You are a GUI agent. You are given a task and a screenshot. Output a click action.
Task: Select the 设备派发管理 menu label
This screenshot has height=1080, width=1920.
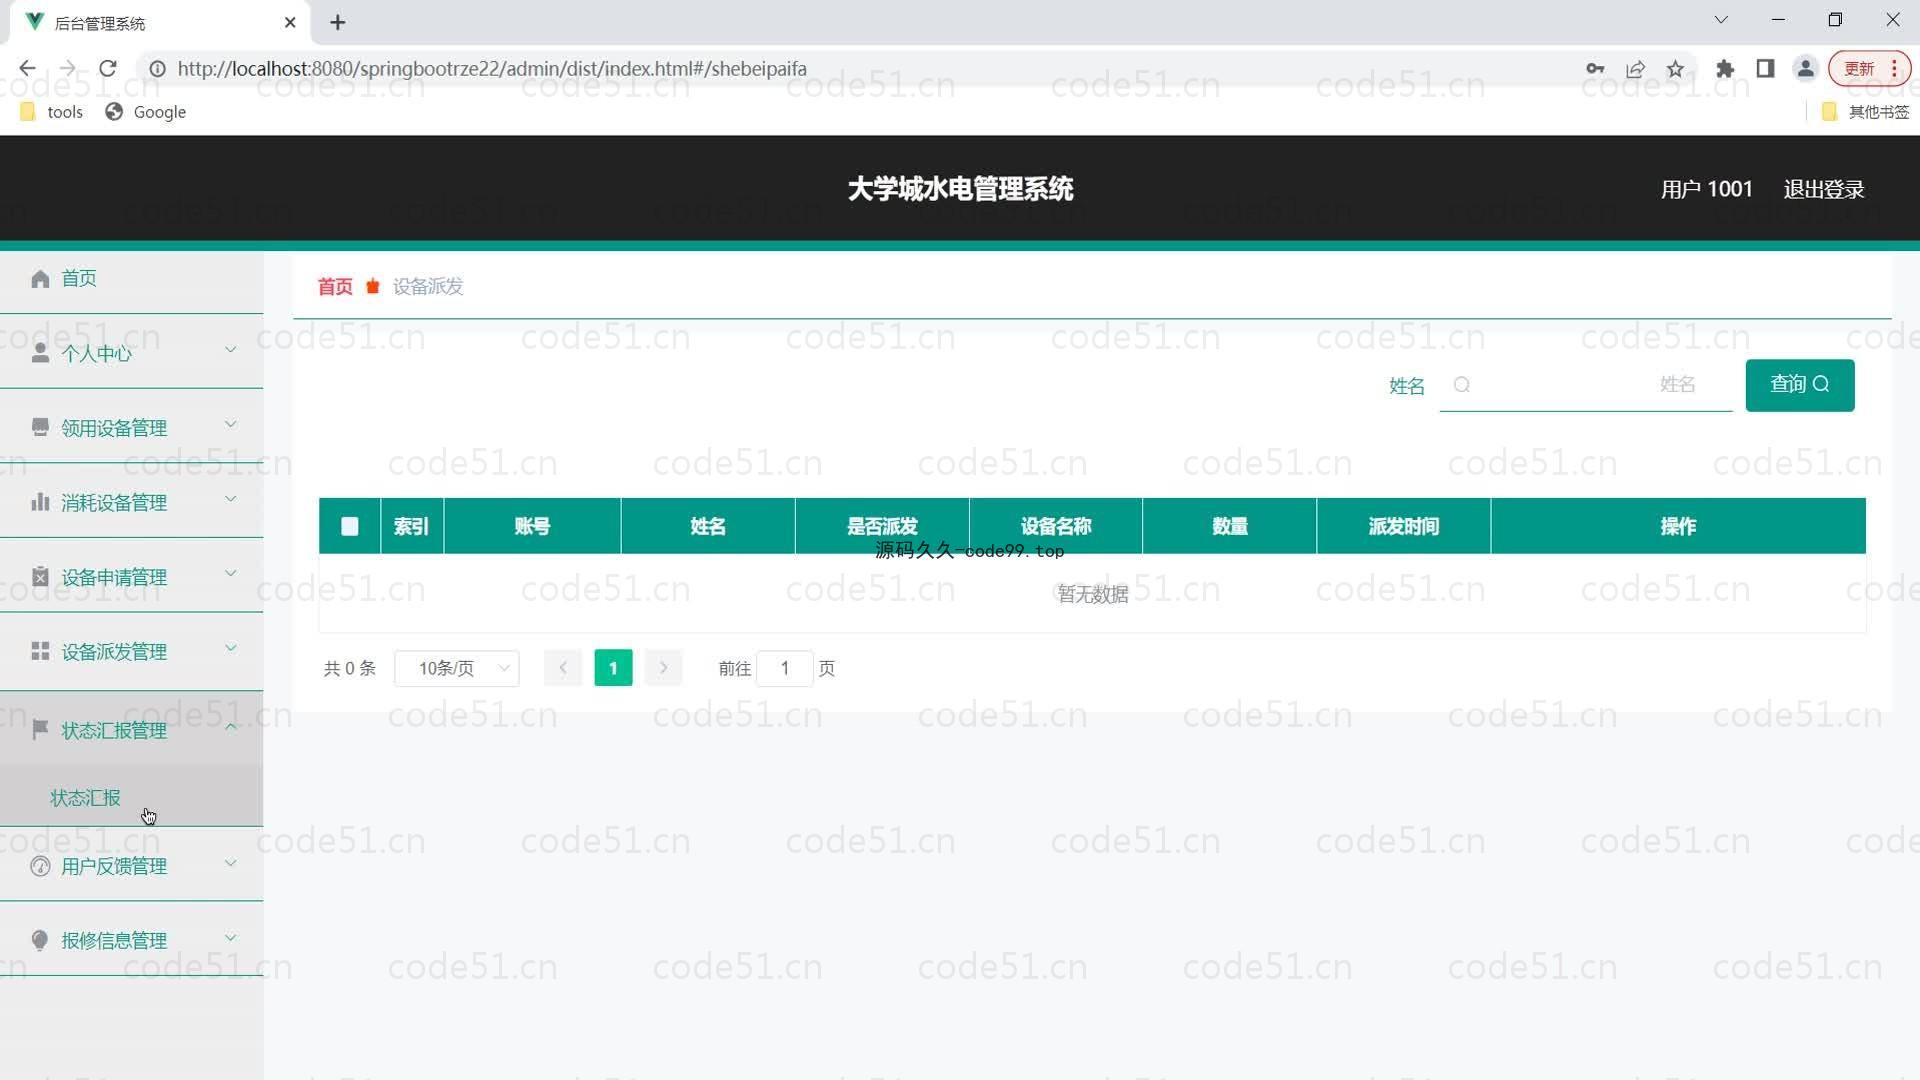click(114, 652)
